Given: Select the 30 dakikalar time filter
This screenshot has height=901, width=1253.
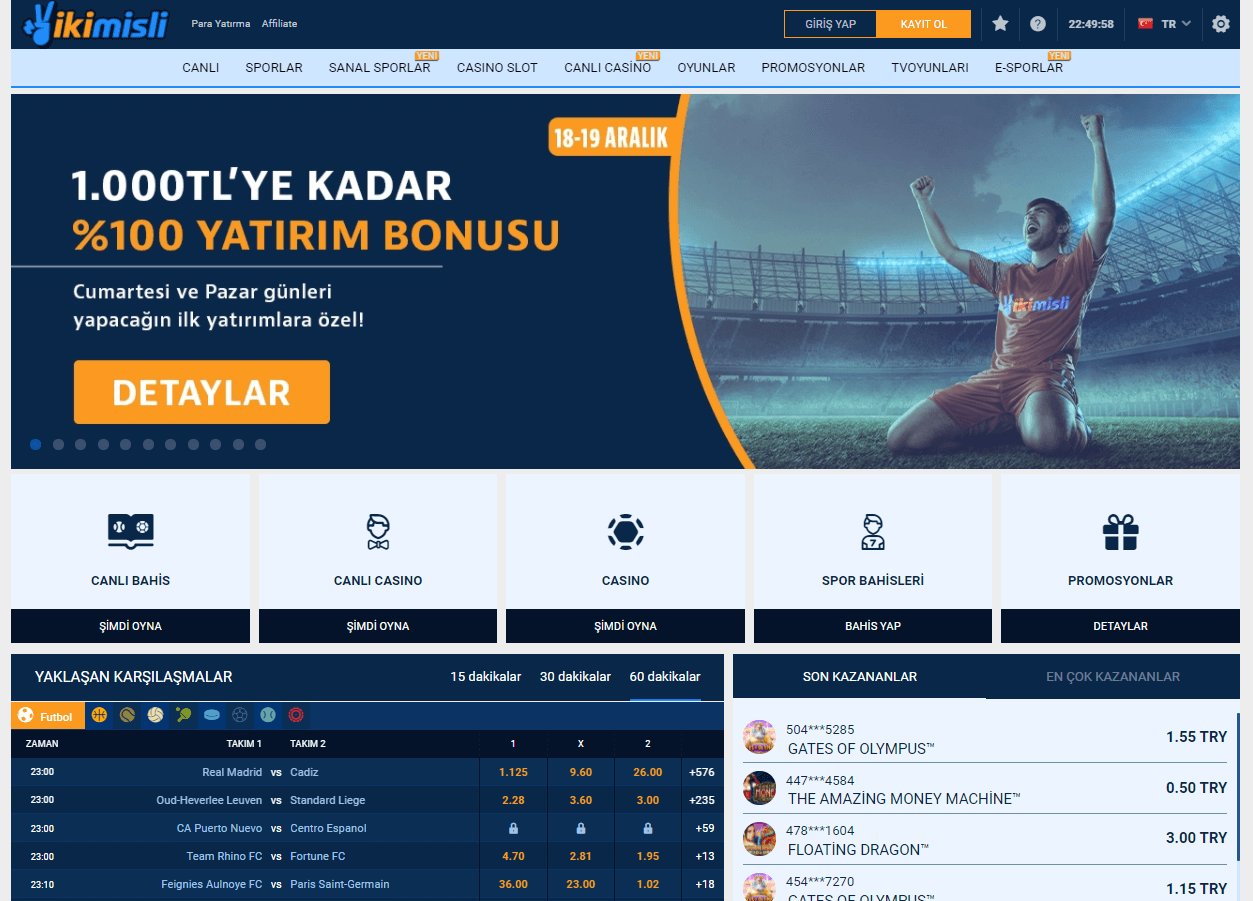Looking at the screenshot, I should coord(575,677).
